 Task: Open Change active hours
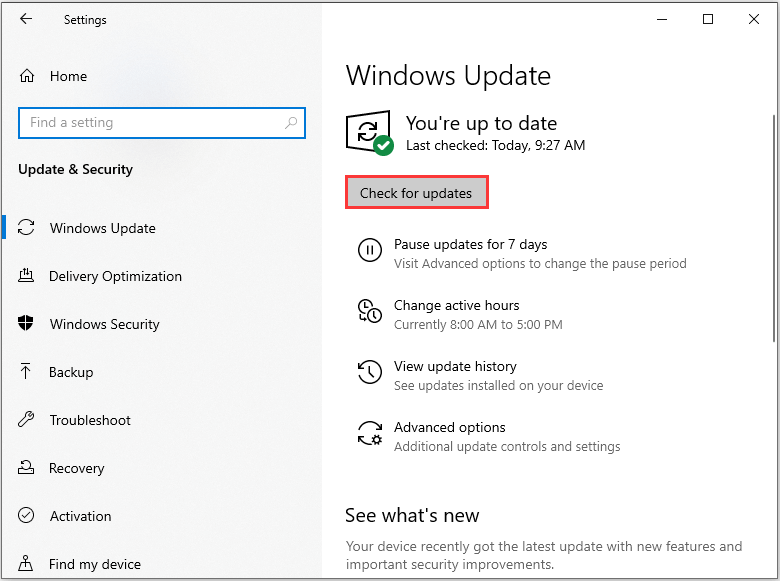tap(457, 305)
